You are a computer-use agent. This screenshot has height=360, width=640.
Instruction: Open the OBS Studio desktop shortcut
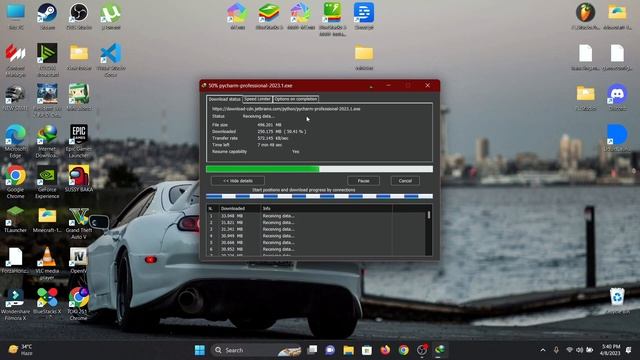[x=78, y=16]
